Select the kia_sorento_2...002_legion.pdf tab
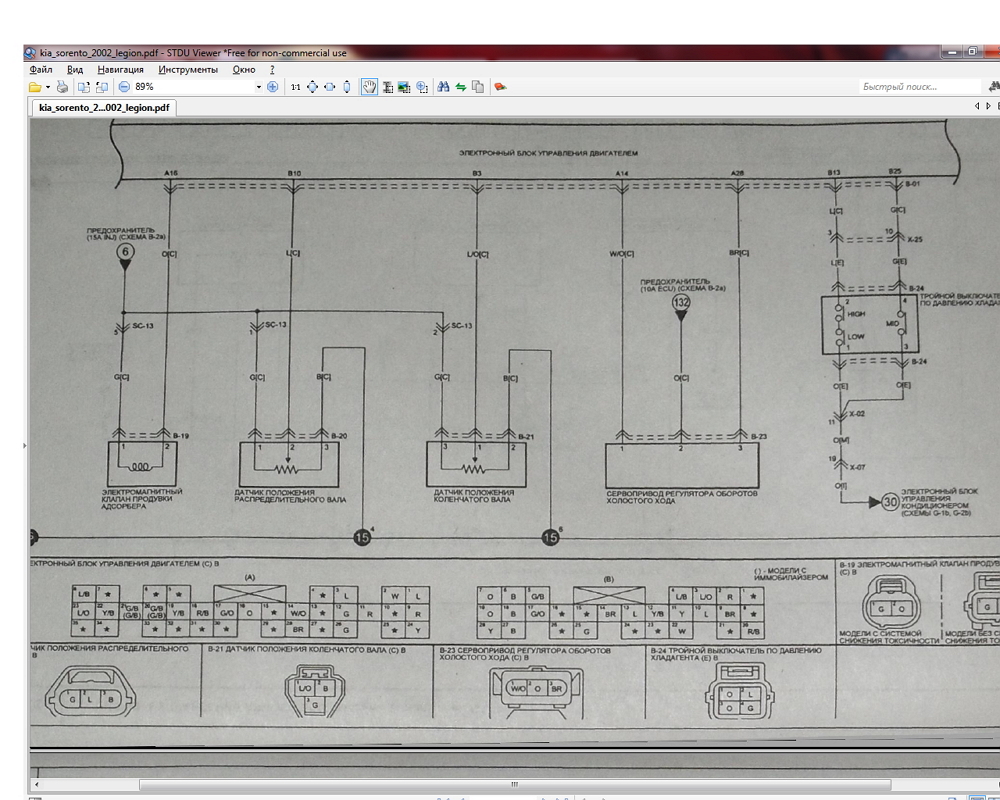 pyautogui.click(x=104, y=106)
